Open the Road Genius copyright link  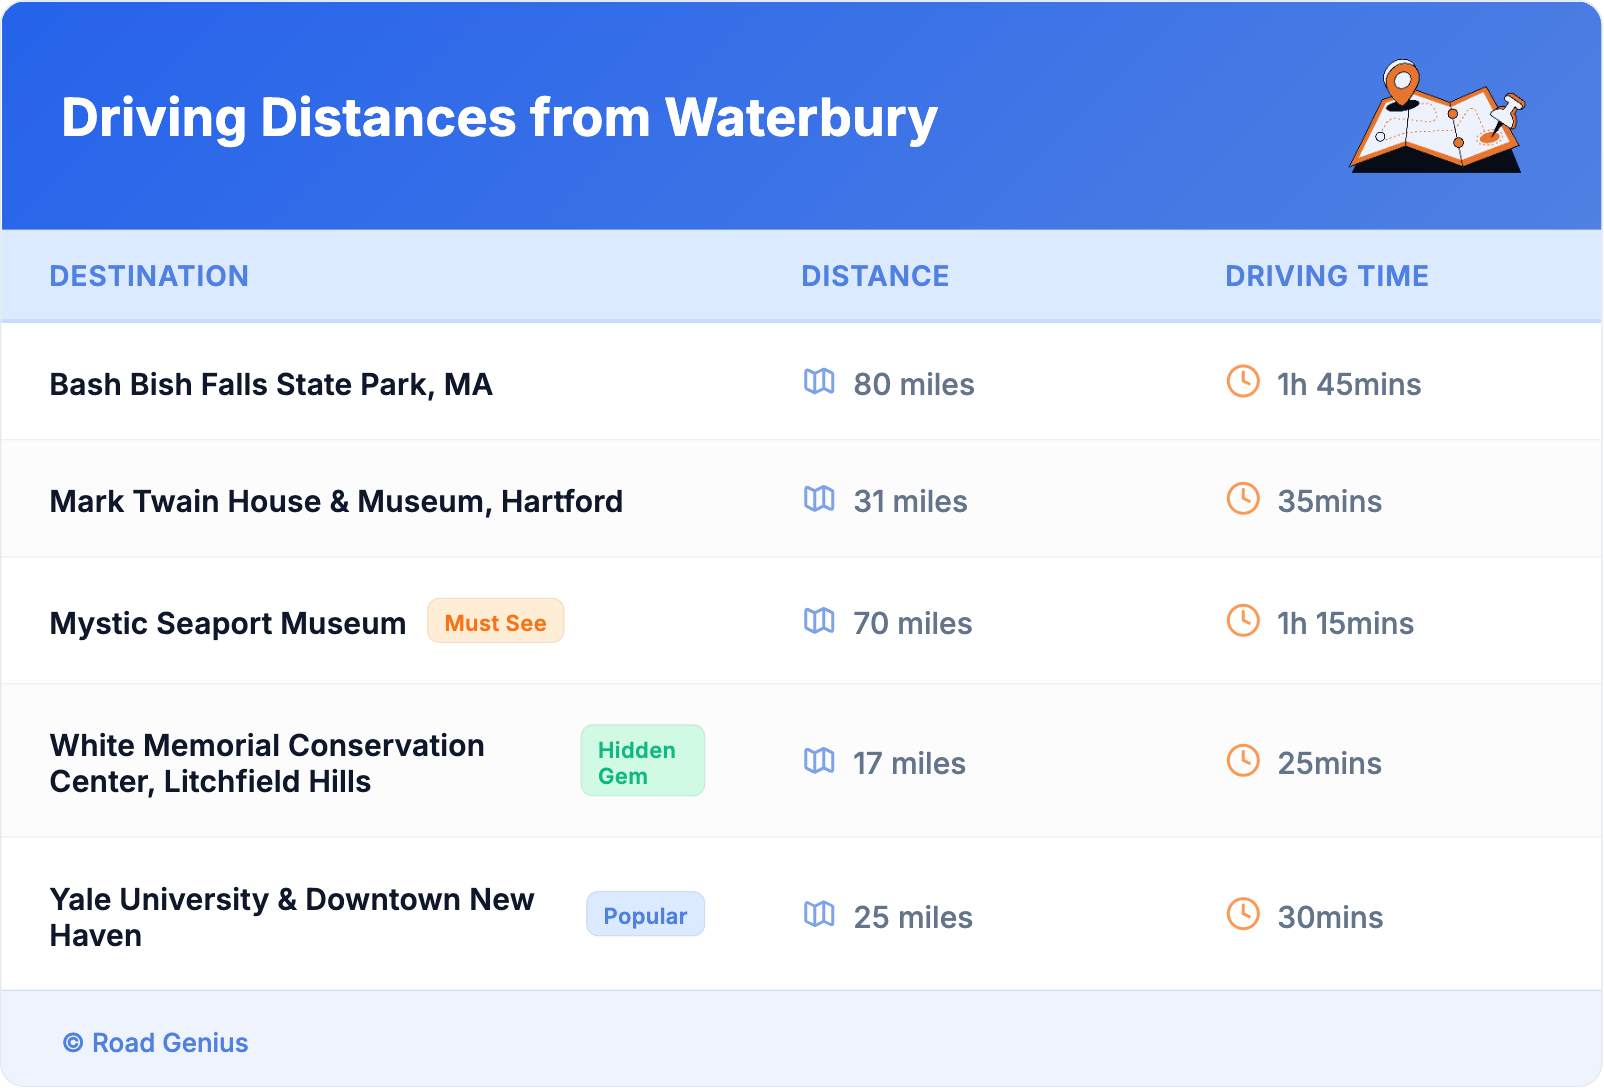coord(156,1043)
